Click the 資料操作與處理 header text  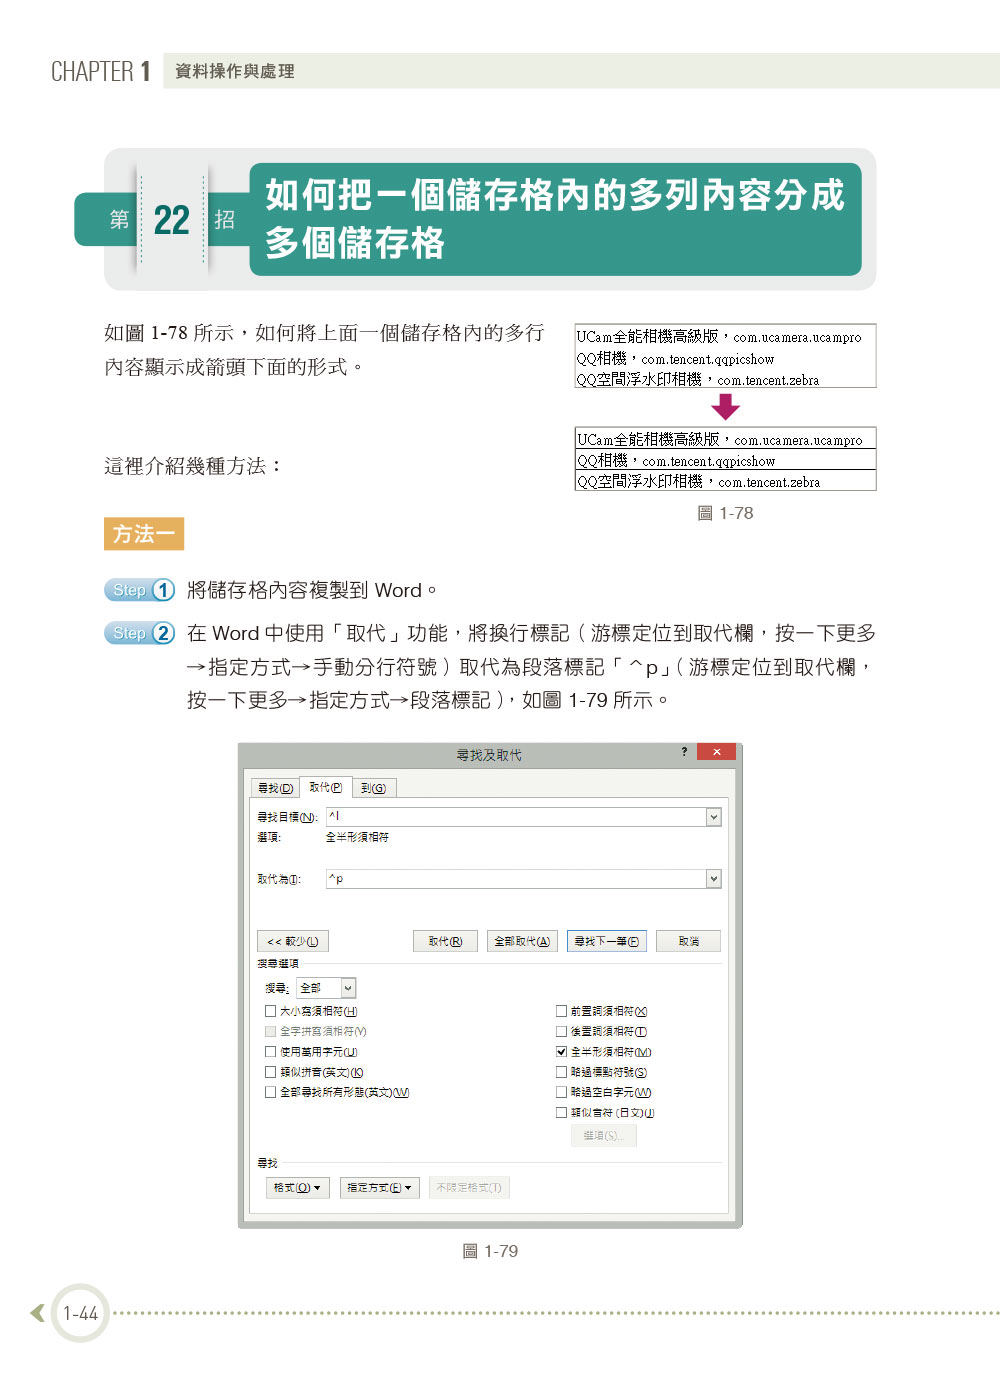tap(235, 71)
